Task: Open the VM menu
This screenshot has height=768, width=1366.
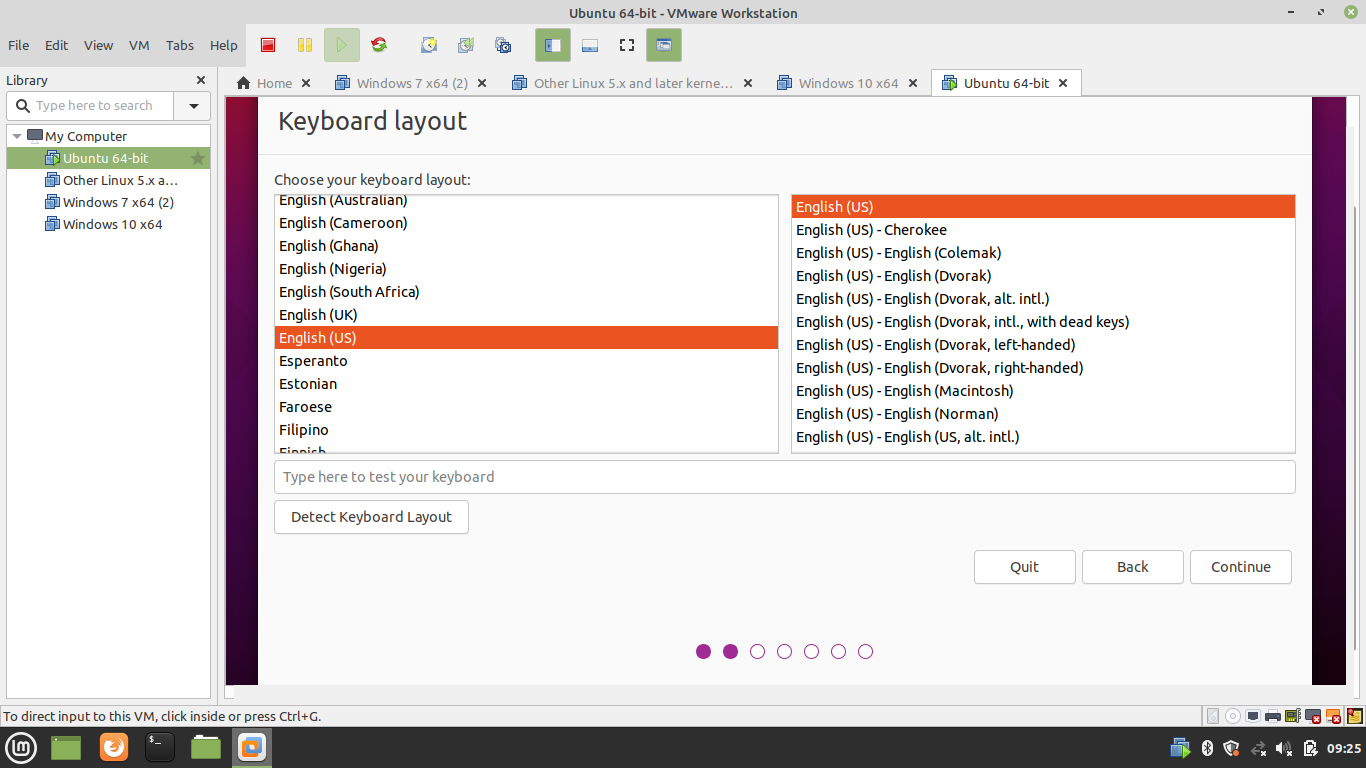Action: [139, 45]
